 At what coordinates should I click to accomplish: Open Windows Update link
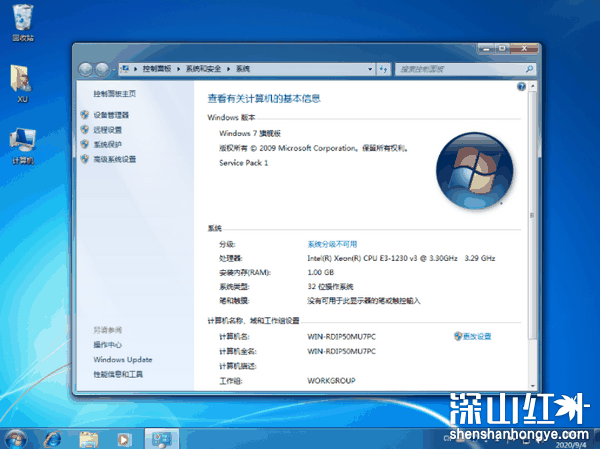123,359
